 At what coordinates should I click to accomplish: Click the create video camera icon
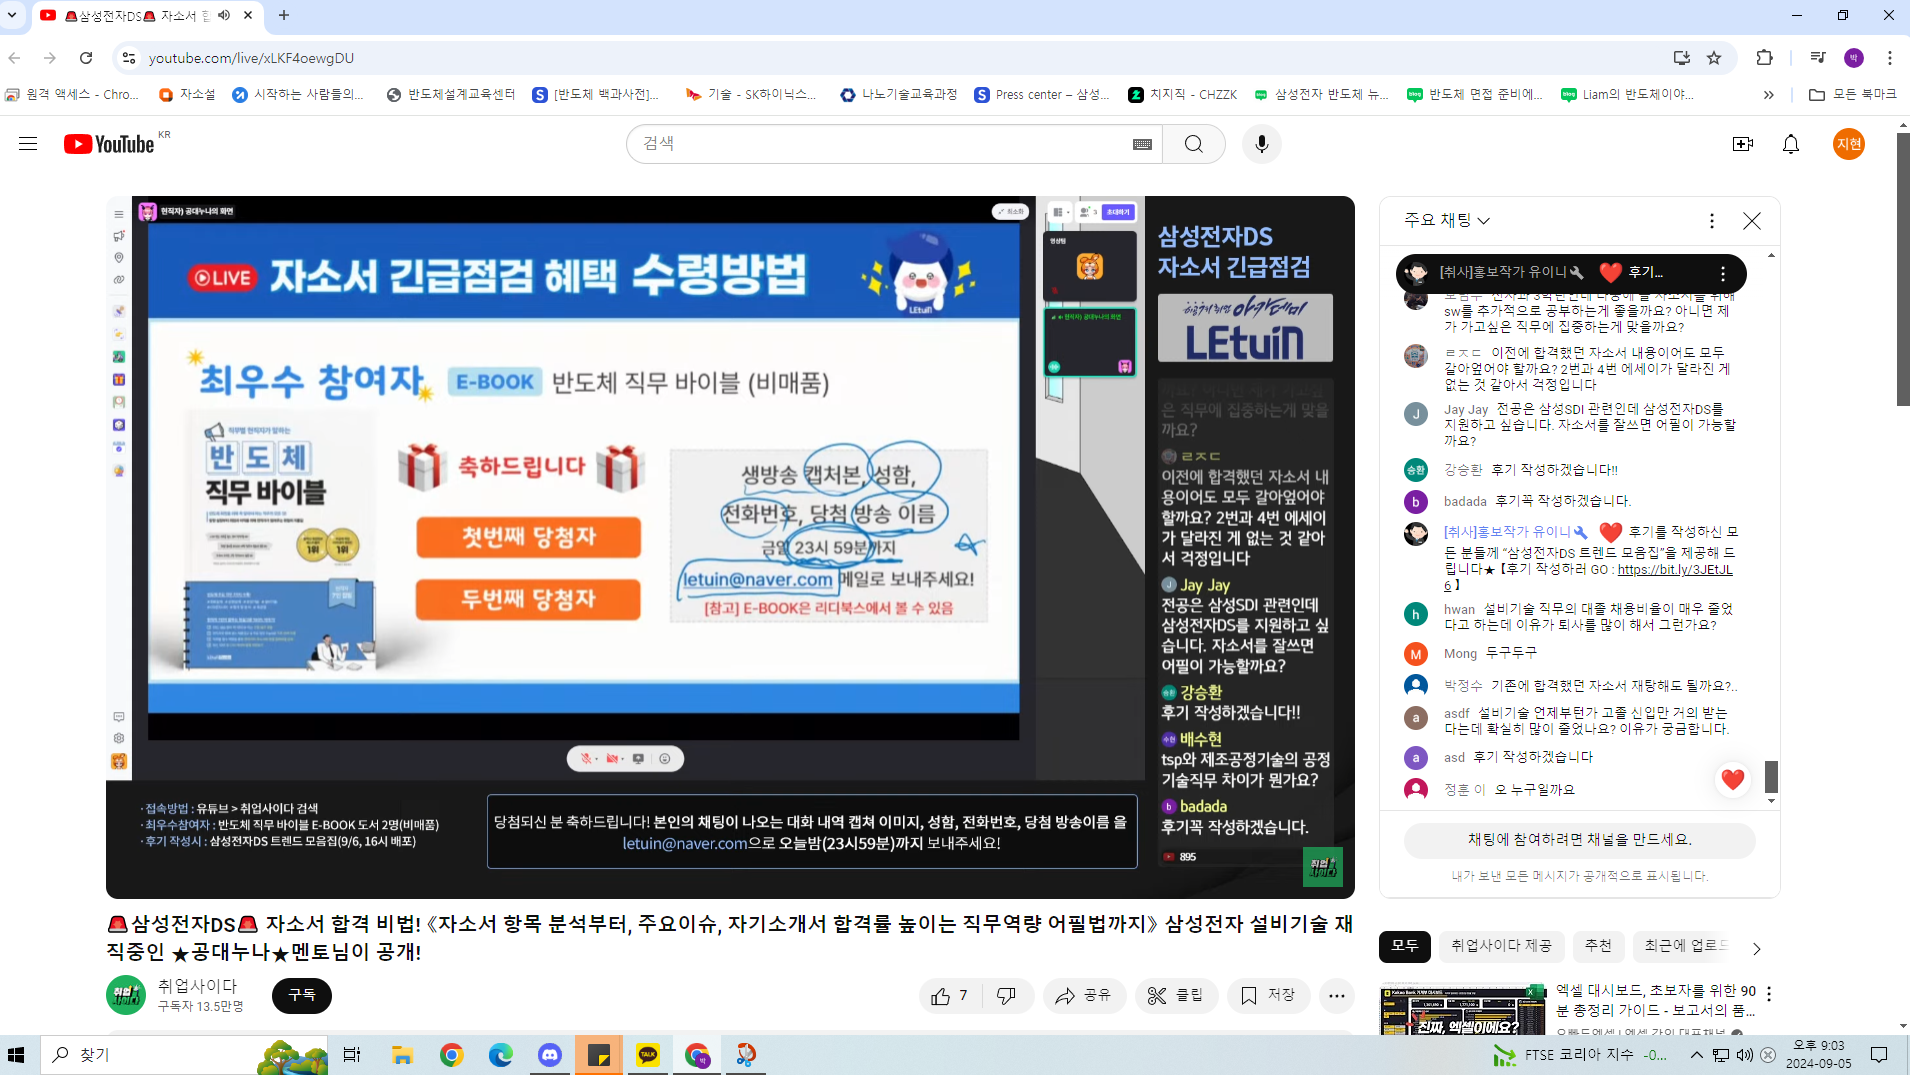click(x=1742, y=144)
